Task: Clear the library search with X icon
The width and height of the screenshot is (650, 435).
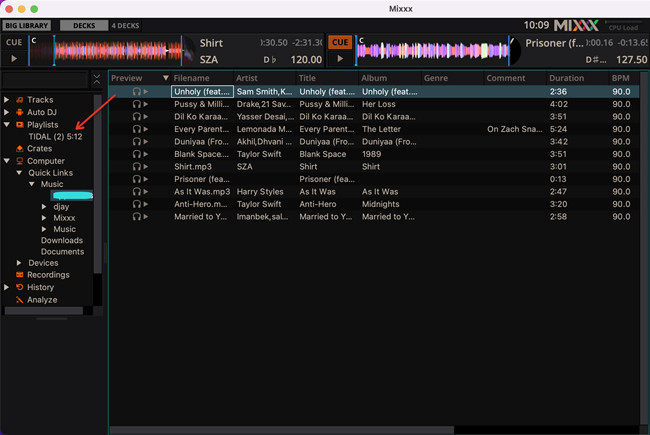Action: pos(97,80)
